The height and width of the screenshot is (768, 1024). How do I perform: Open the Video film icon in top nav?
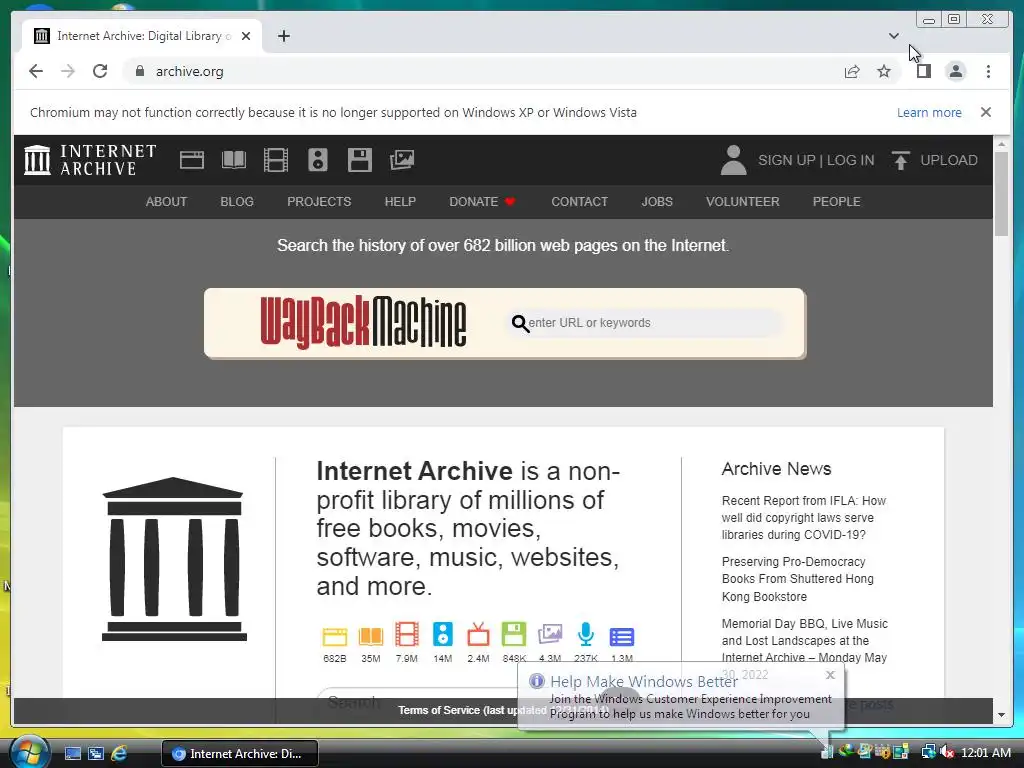click(x=276, y=160)
